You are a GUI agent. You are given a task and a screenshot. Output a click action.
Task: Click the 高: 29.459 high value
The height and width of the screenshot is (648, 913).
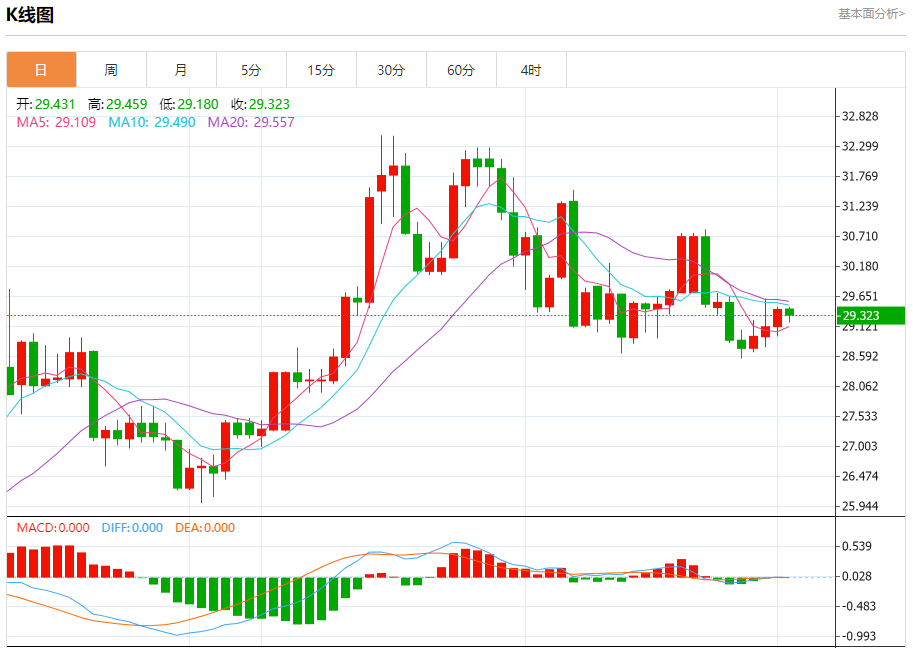pos(117,104)
